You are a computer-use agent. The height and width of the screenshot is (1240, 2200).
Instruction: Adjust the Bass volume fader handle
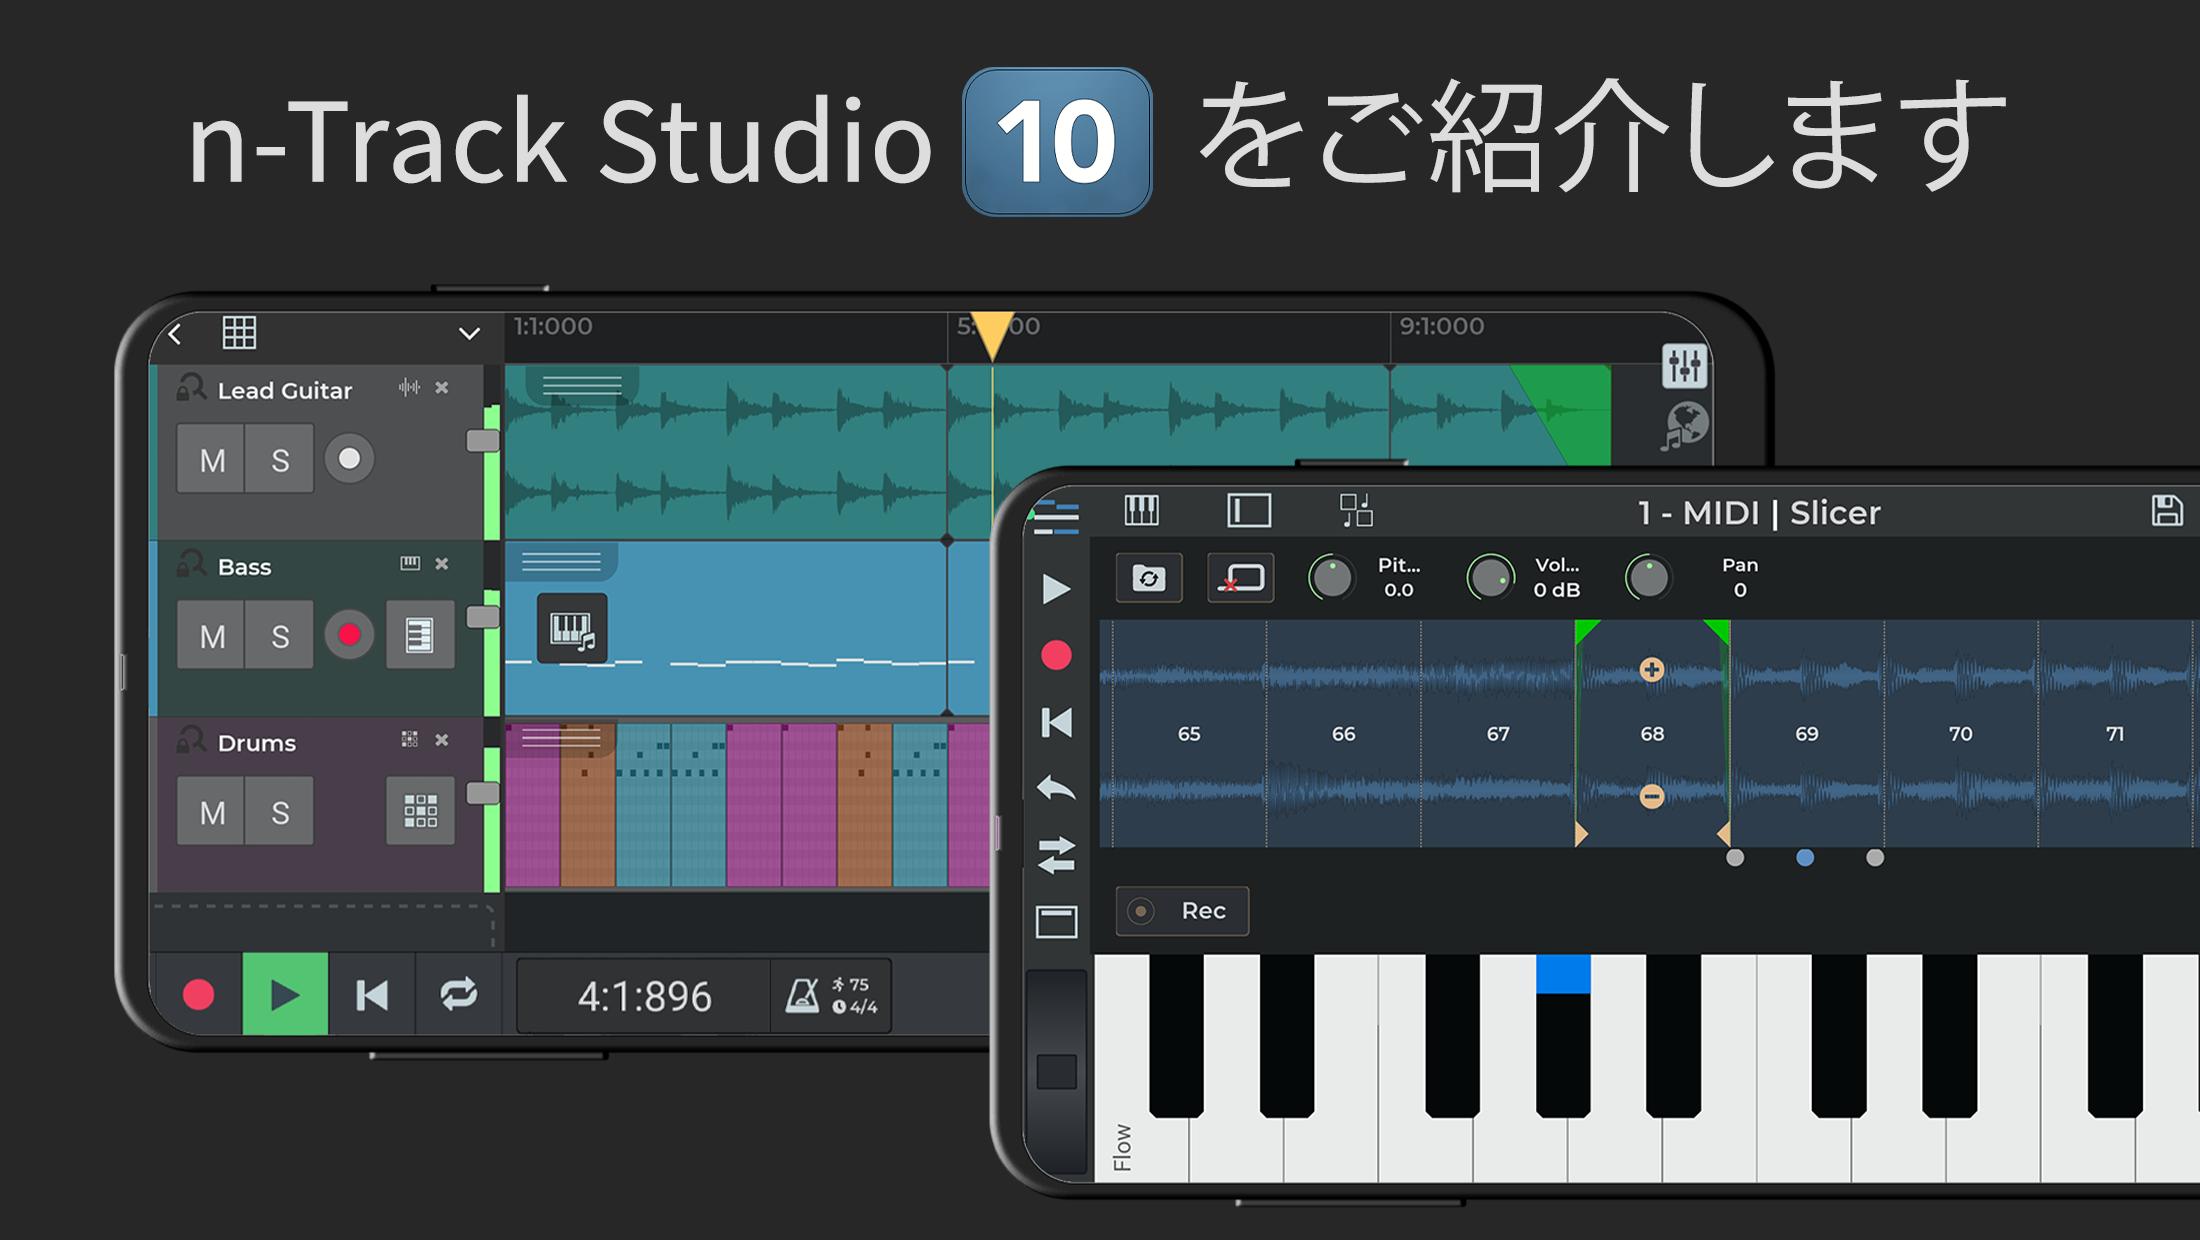(483, 617)
